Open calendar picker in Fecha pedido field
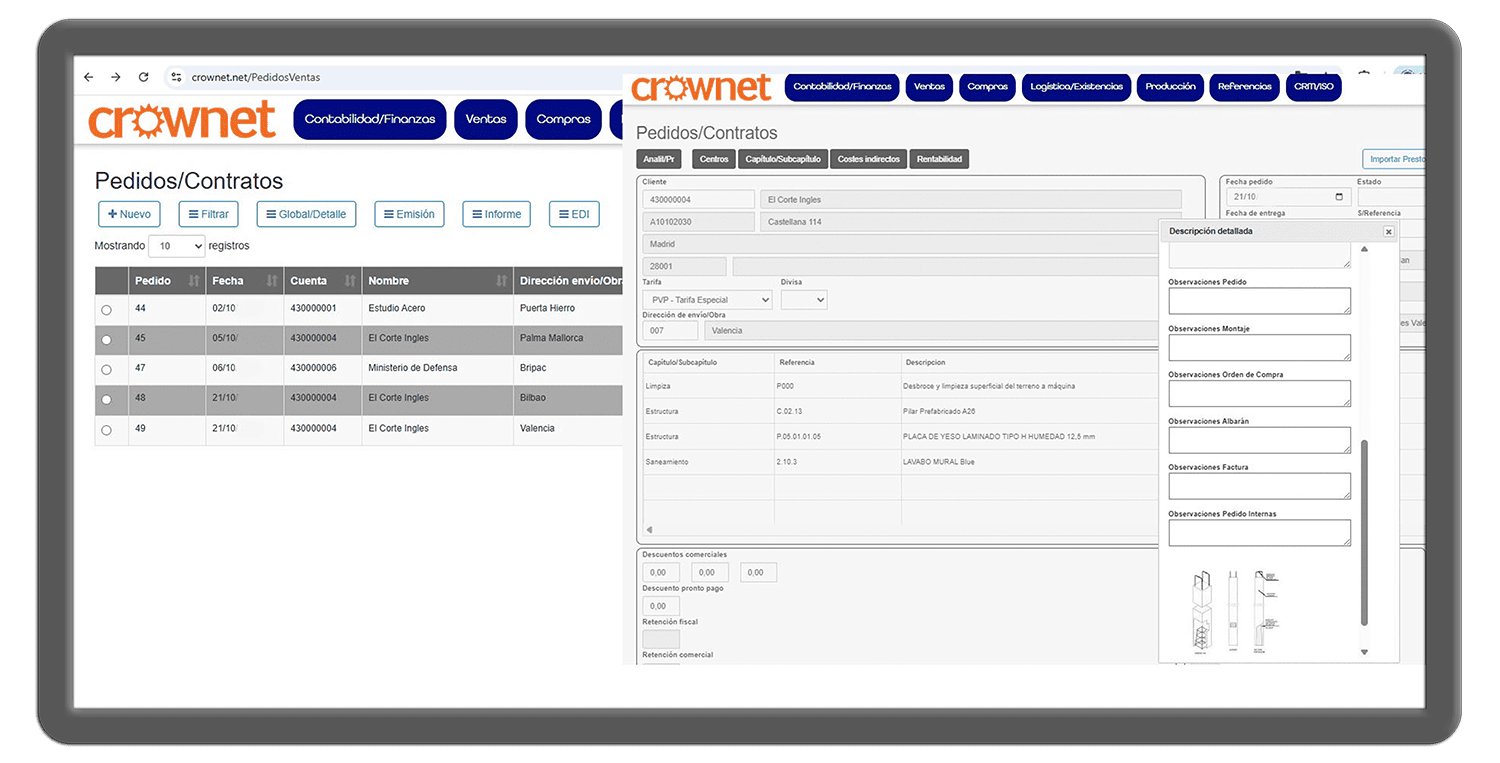Image resolution: width=1500 pixels, height=763 pixels. (1339, 198)
